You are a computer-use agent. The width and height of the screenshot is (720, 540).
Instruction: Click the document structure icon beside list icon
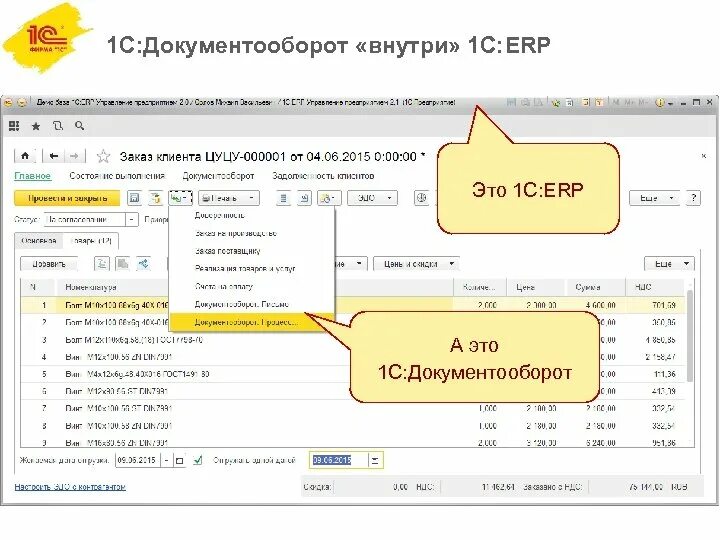point(304,198)
